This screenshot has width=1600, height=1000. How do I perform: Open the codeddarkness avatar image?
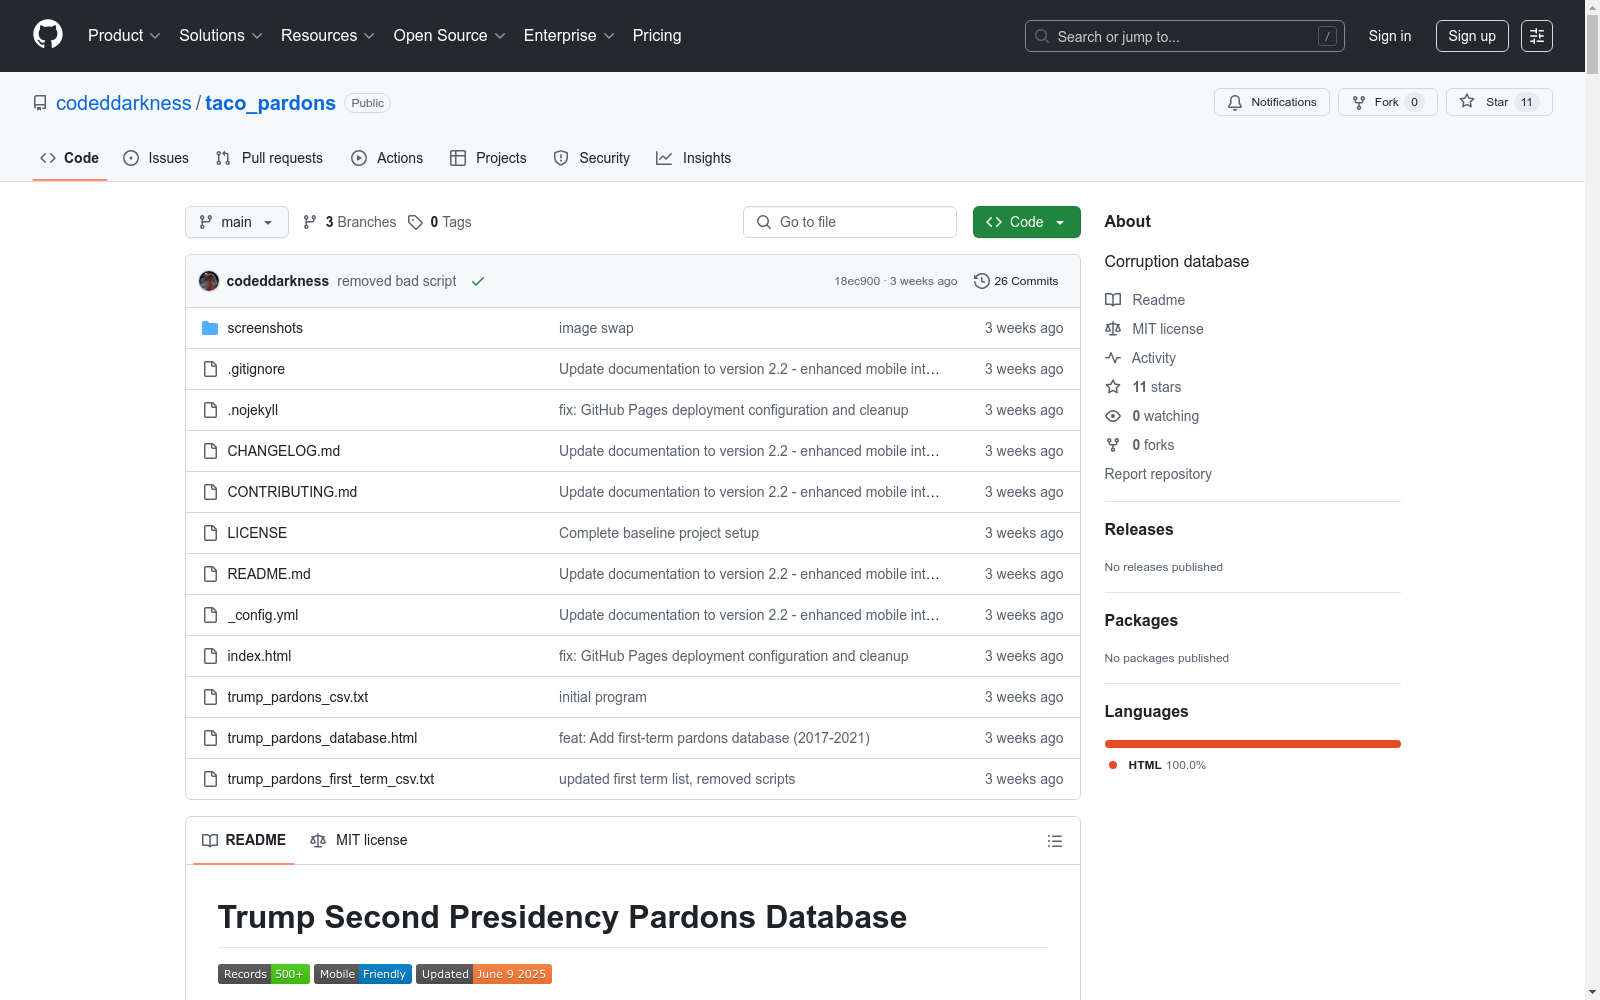[x=209, y=281]
